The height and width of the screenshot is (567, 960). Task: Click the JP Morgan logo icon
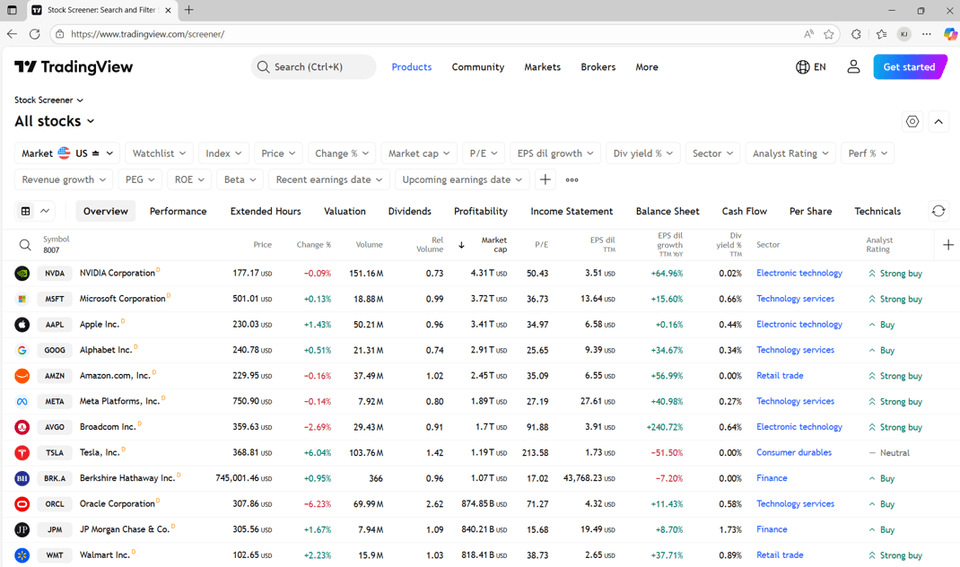(22, 530)
